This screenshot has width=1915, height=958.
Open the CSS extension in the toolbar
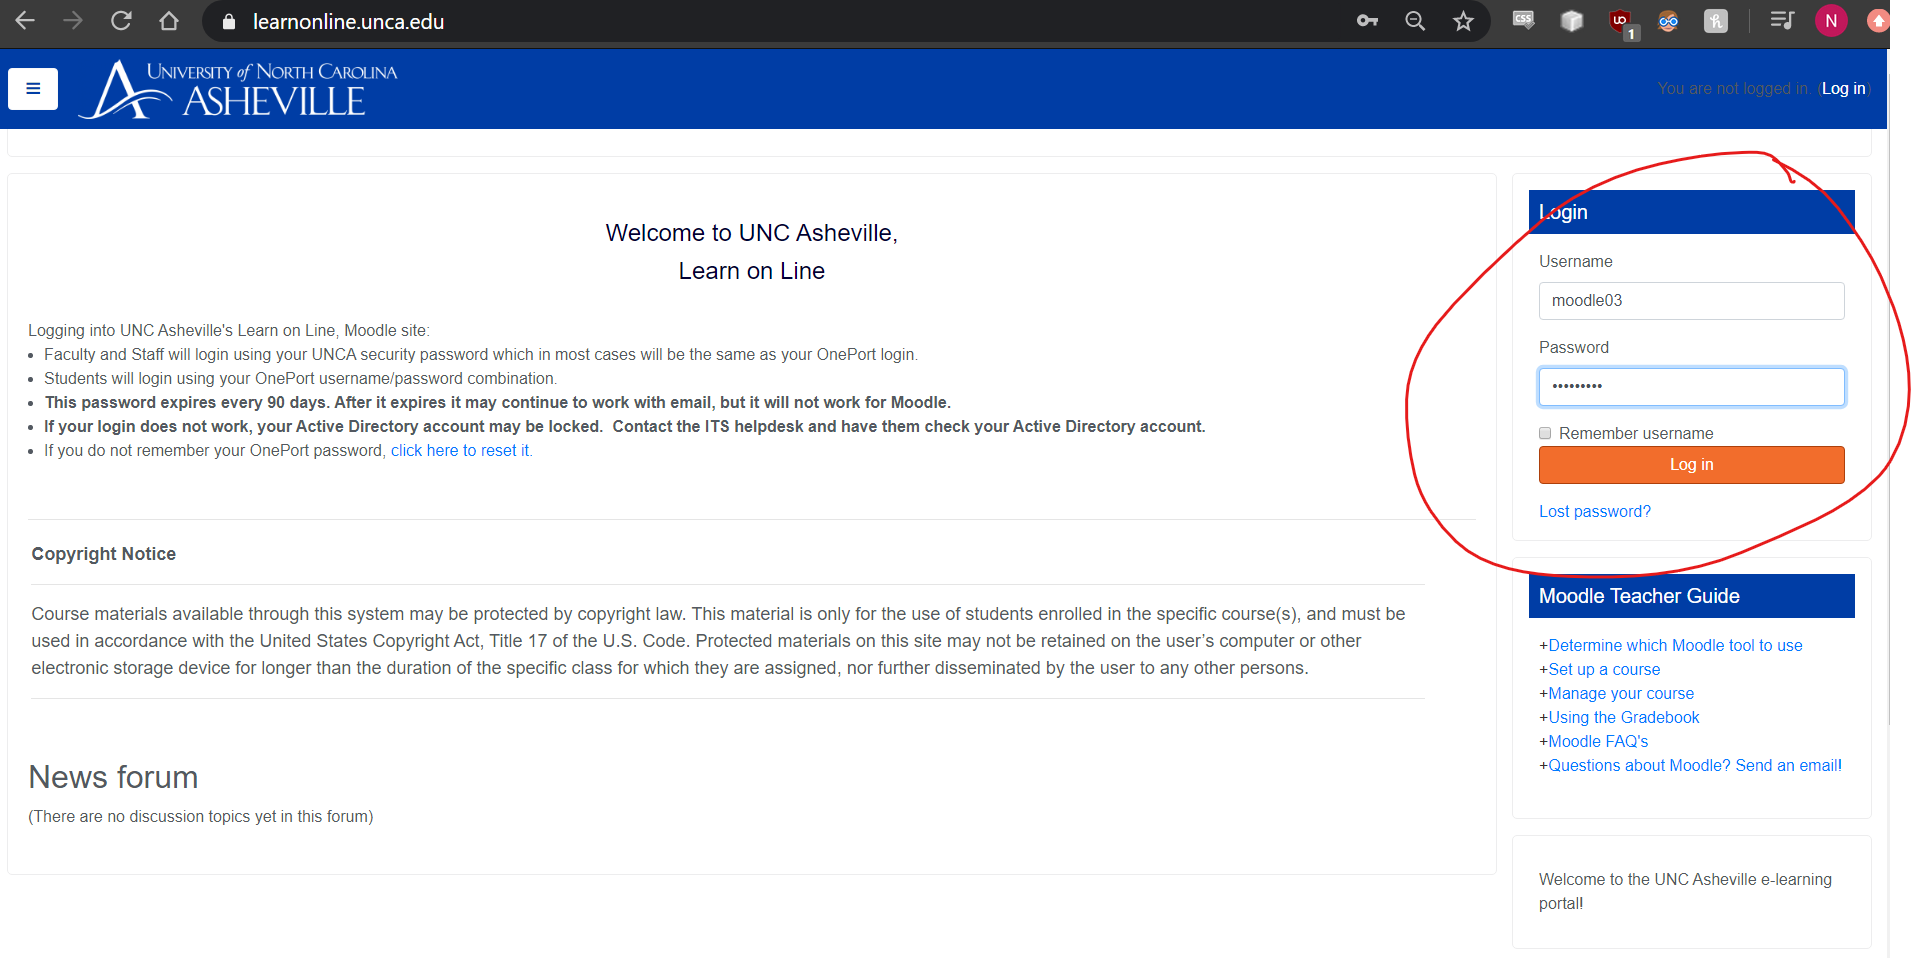(x=1522, y=21)
